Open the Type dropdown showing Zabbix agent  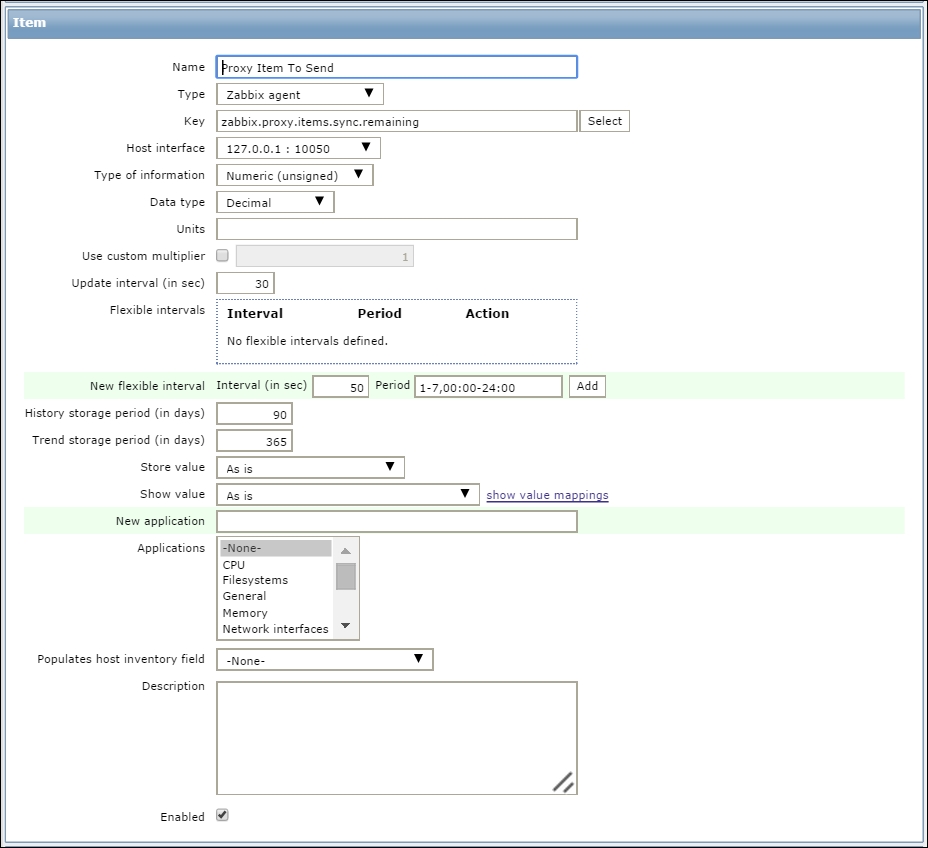tap(300, 94)
